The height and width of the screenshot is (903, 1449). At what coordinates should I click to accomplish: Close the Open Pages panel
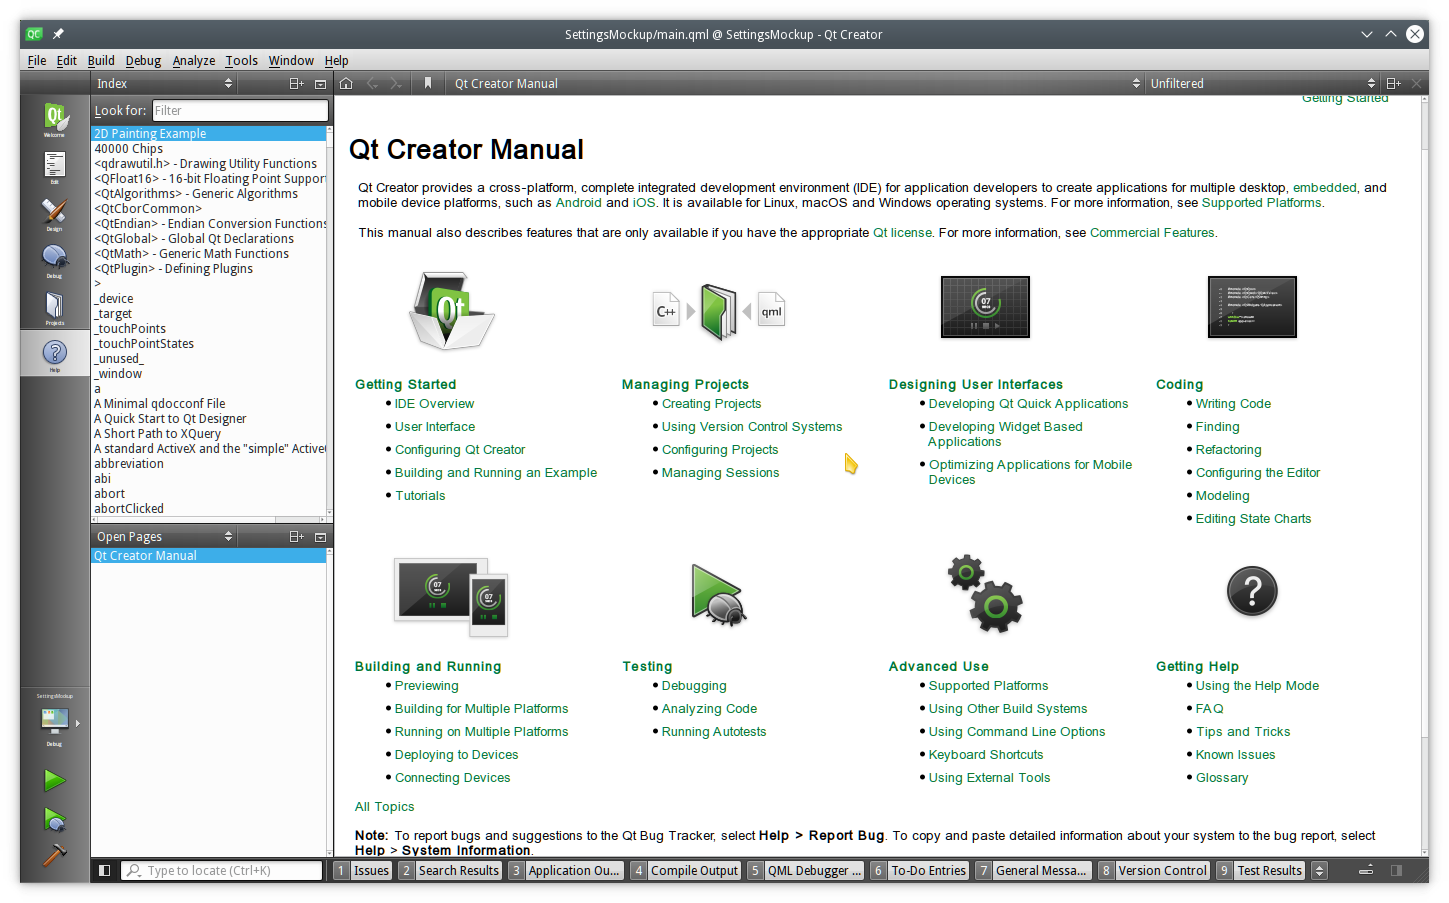(320, 537)
